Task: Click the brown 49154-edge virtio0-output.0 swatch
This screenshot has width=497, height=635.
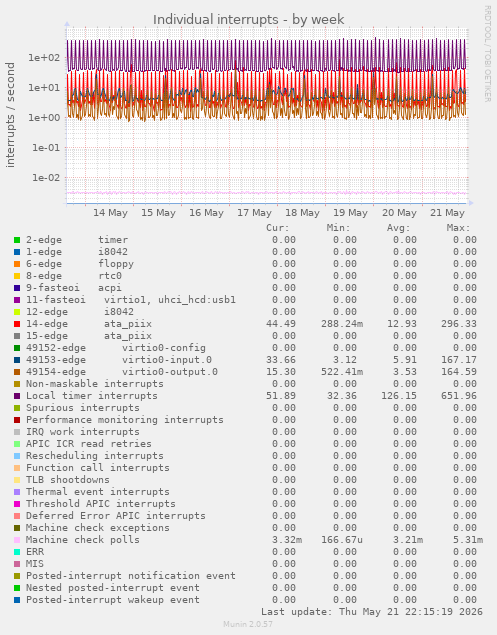Action: (x=17, y=372)
